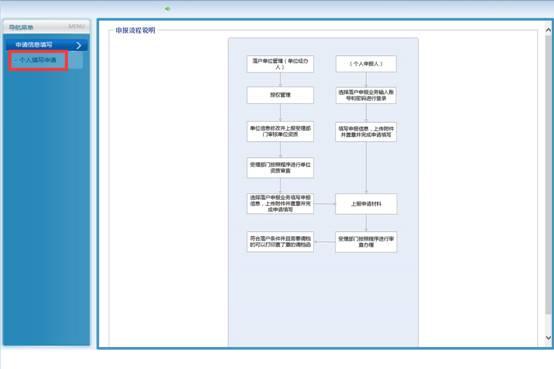
Task: Click the 受理部门按照程序进行审查办理 box
Action: [366, 242]
